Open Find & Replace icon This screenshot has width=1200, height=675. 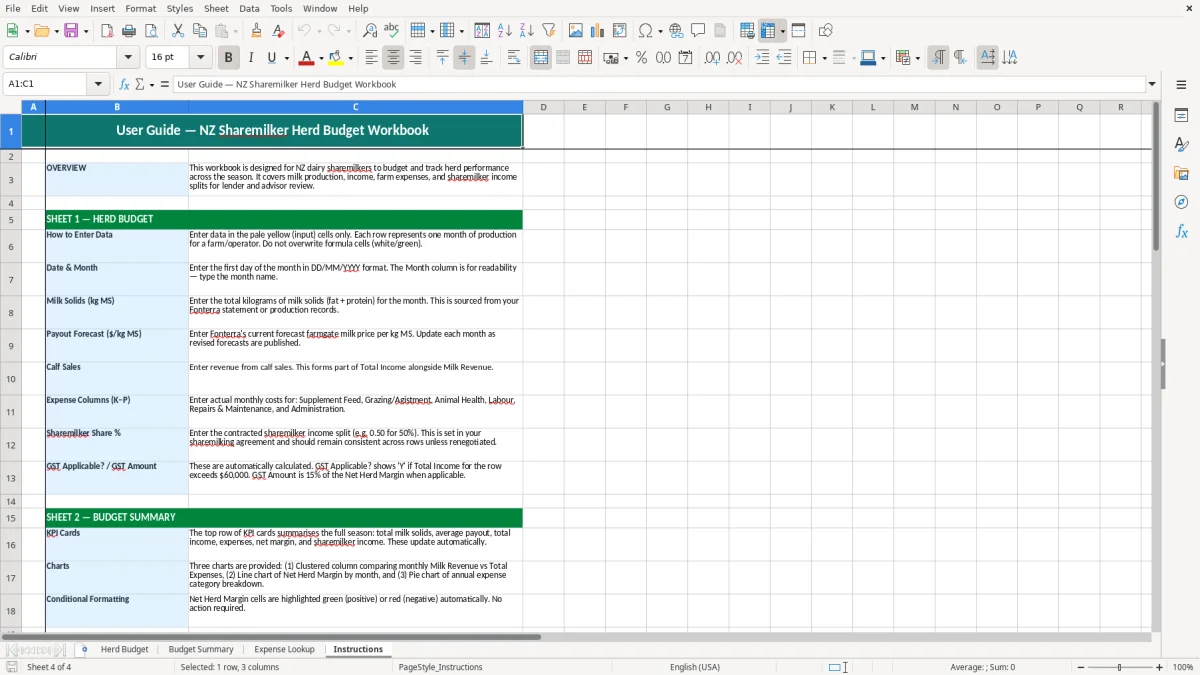pyautogui.click(x=370, y=31)
